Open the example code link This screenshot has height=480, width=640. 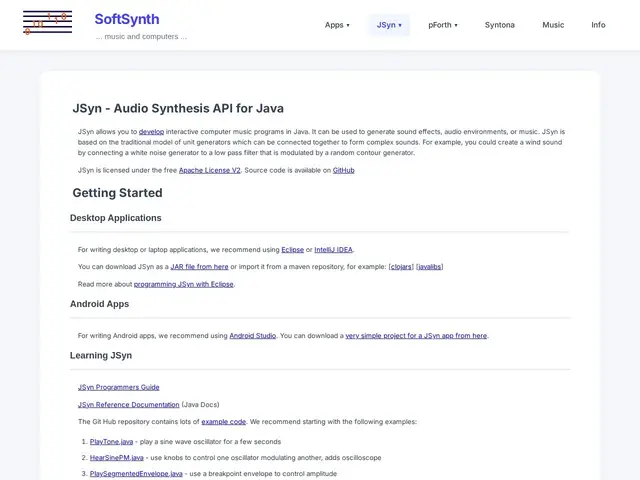224,422
